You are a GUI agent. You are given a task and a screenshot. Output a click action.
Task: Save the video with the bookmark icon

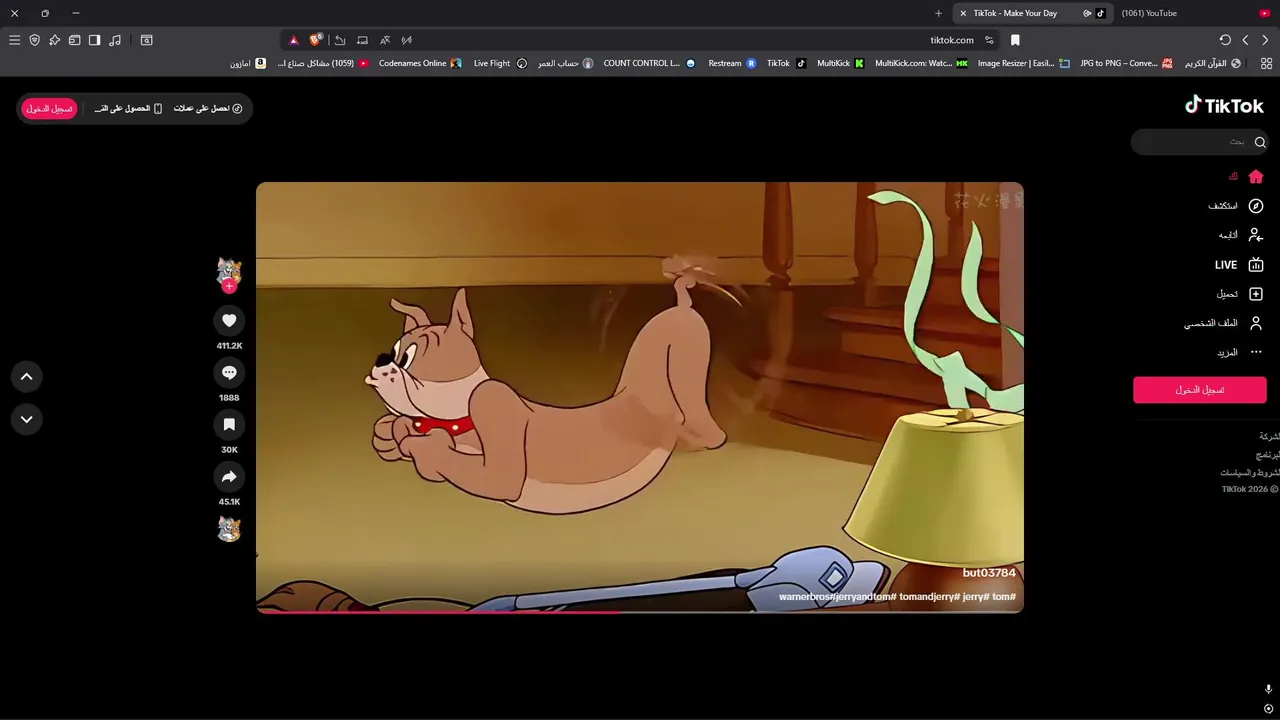coord(229,424)
